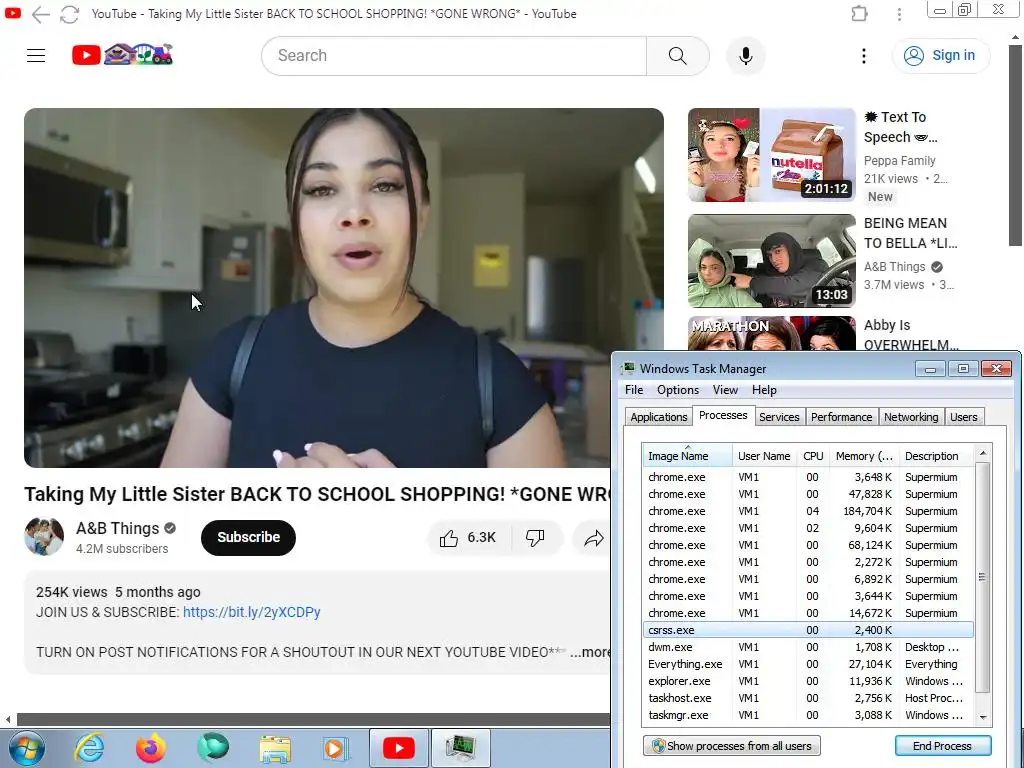1024x768 pixels.
Task: Select the csrss.exe process row
Action: click(808, 630)
